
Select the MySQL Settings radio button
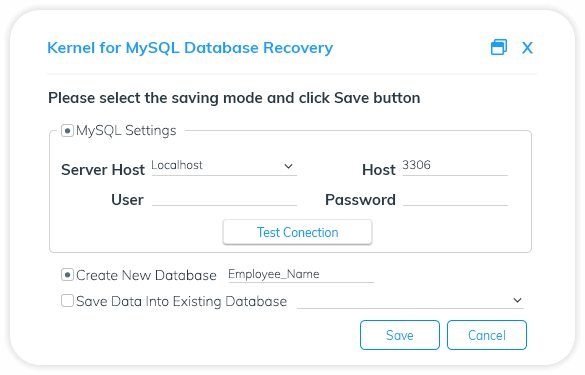click(67, 131)
